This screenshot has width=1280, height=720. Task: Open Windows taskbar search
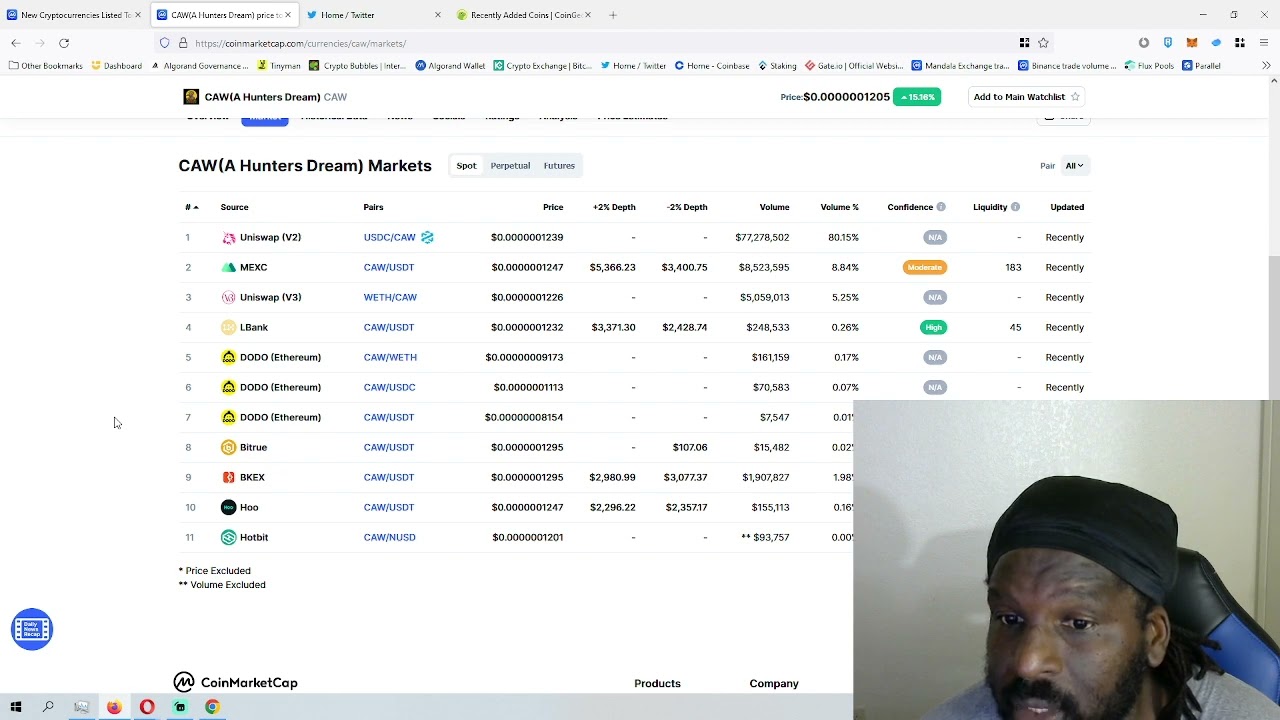[x=48, y=707]
